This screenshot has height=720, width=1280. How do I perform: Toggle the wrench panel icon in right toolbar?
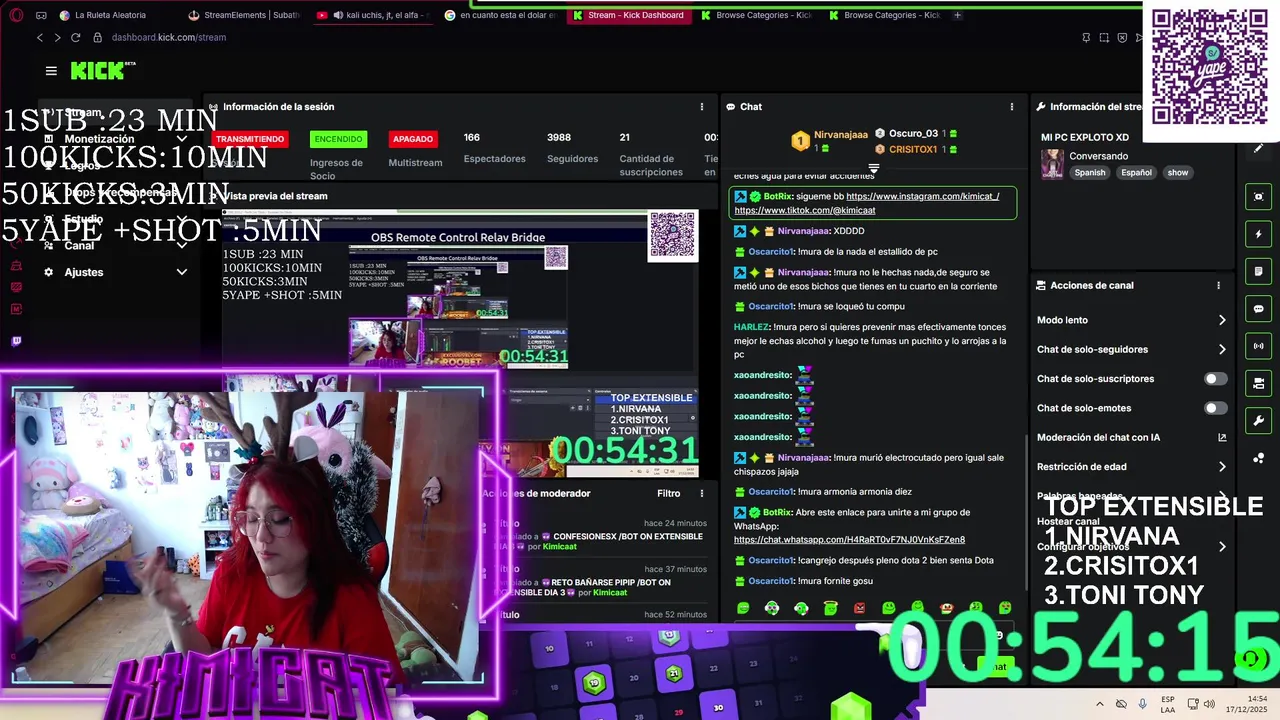point(1258,420)
